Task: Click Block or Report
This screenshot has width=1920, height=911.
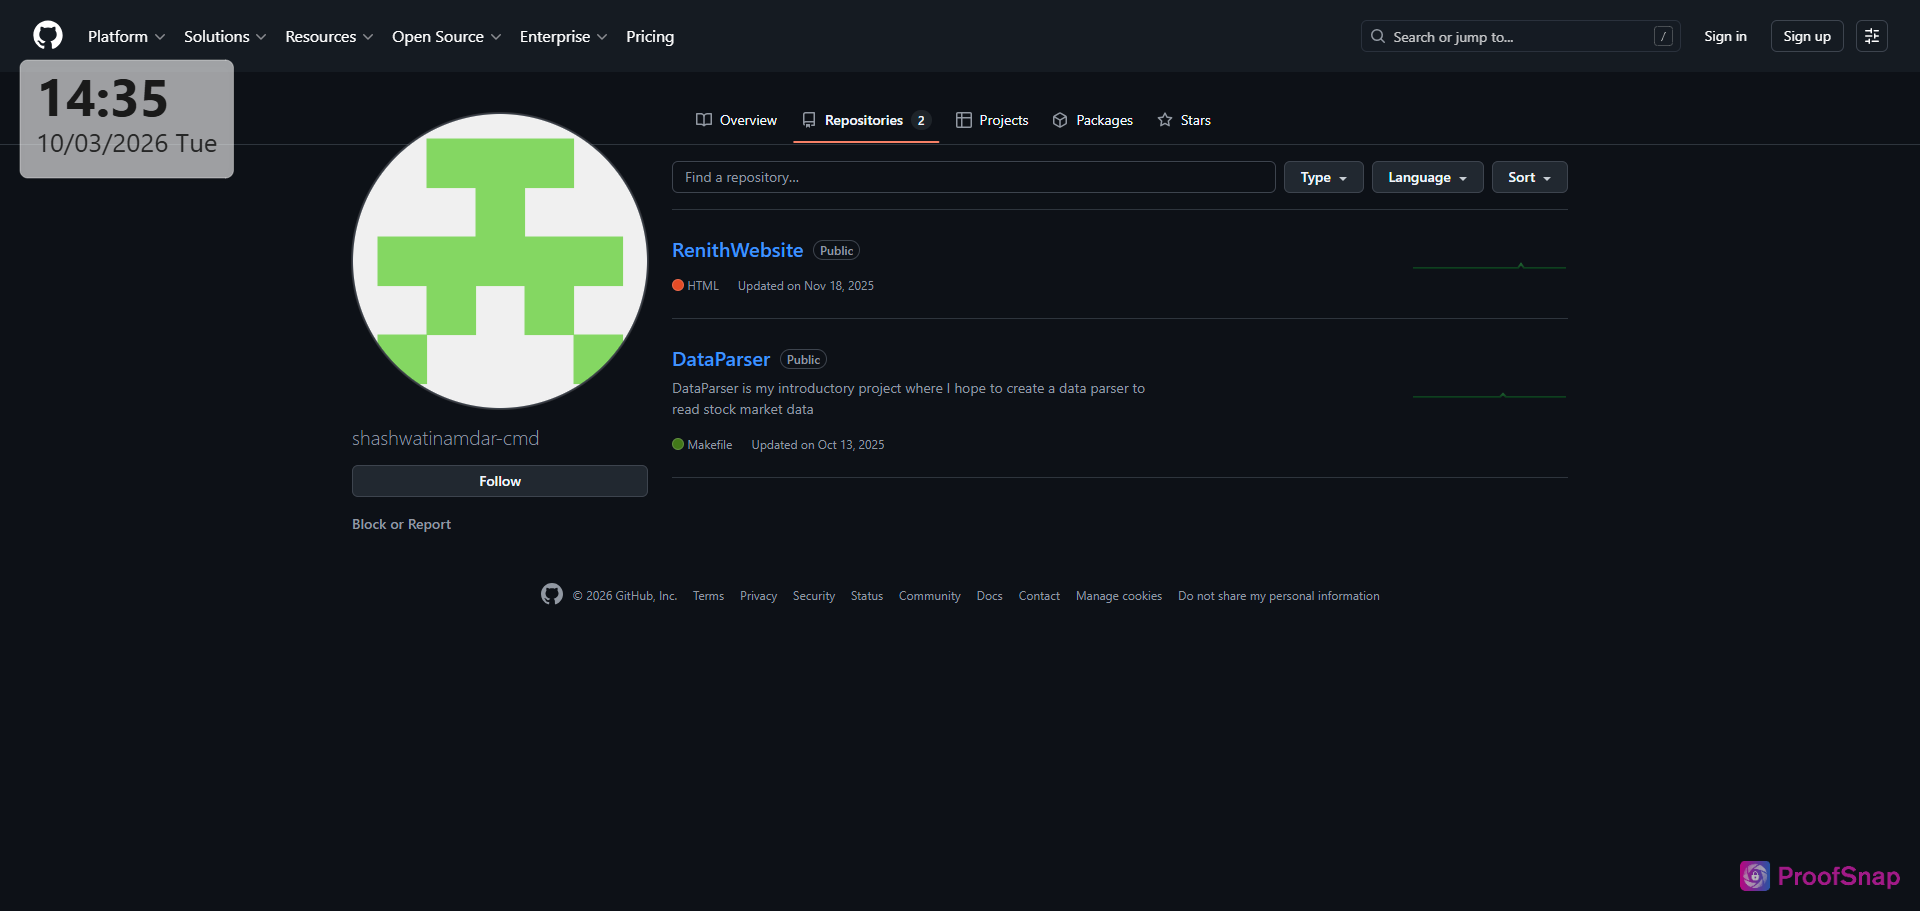Action: click(401, 524)
